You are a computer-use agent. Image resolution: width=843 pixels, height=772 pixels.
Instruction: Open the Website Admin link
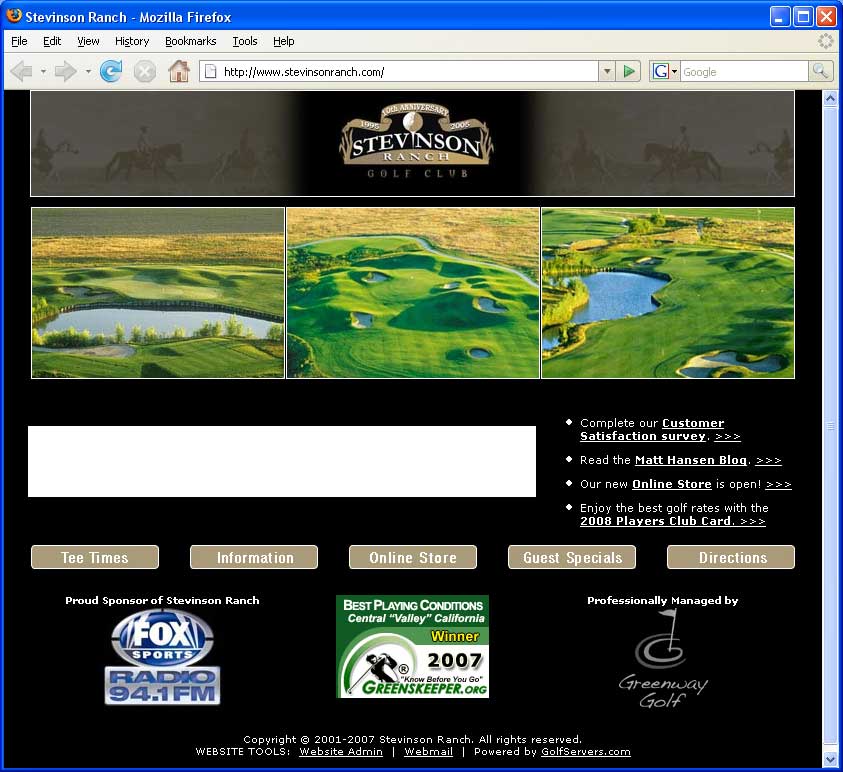pyautogui.click(x=341, y=752)
